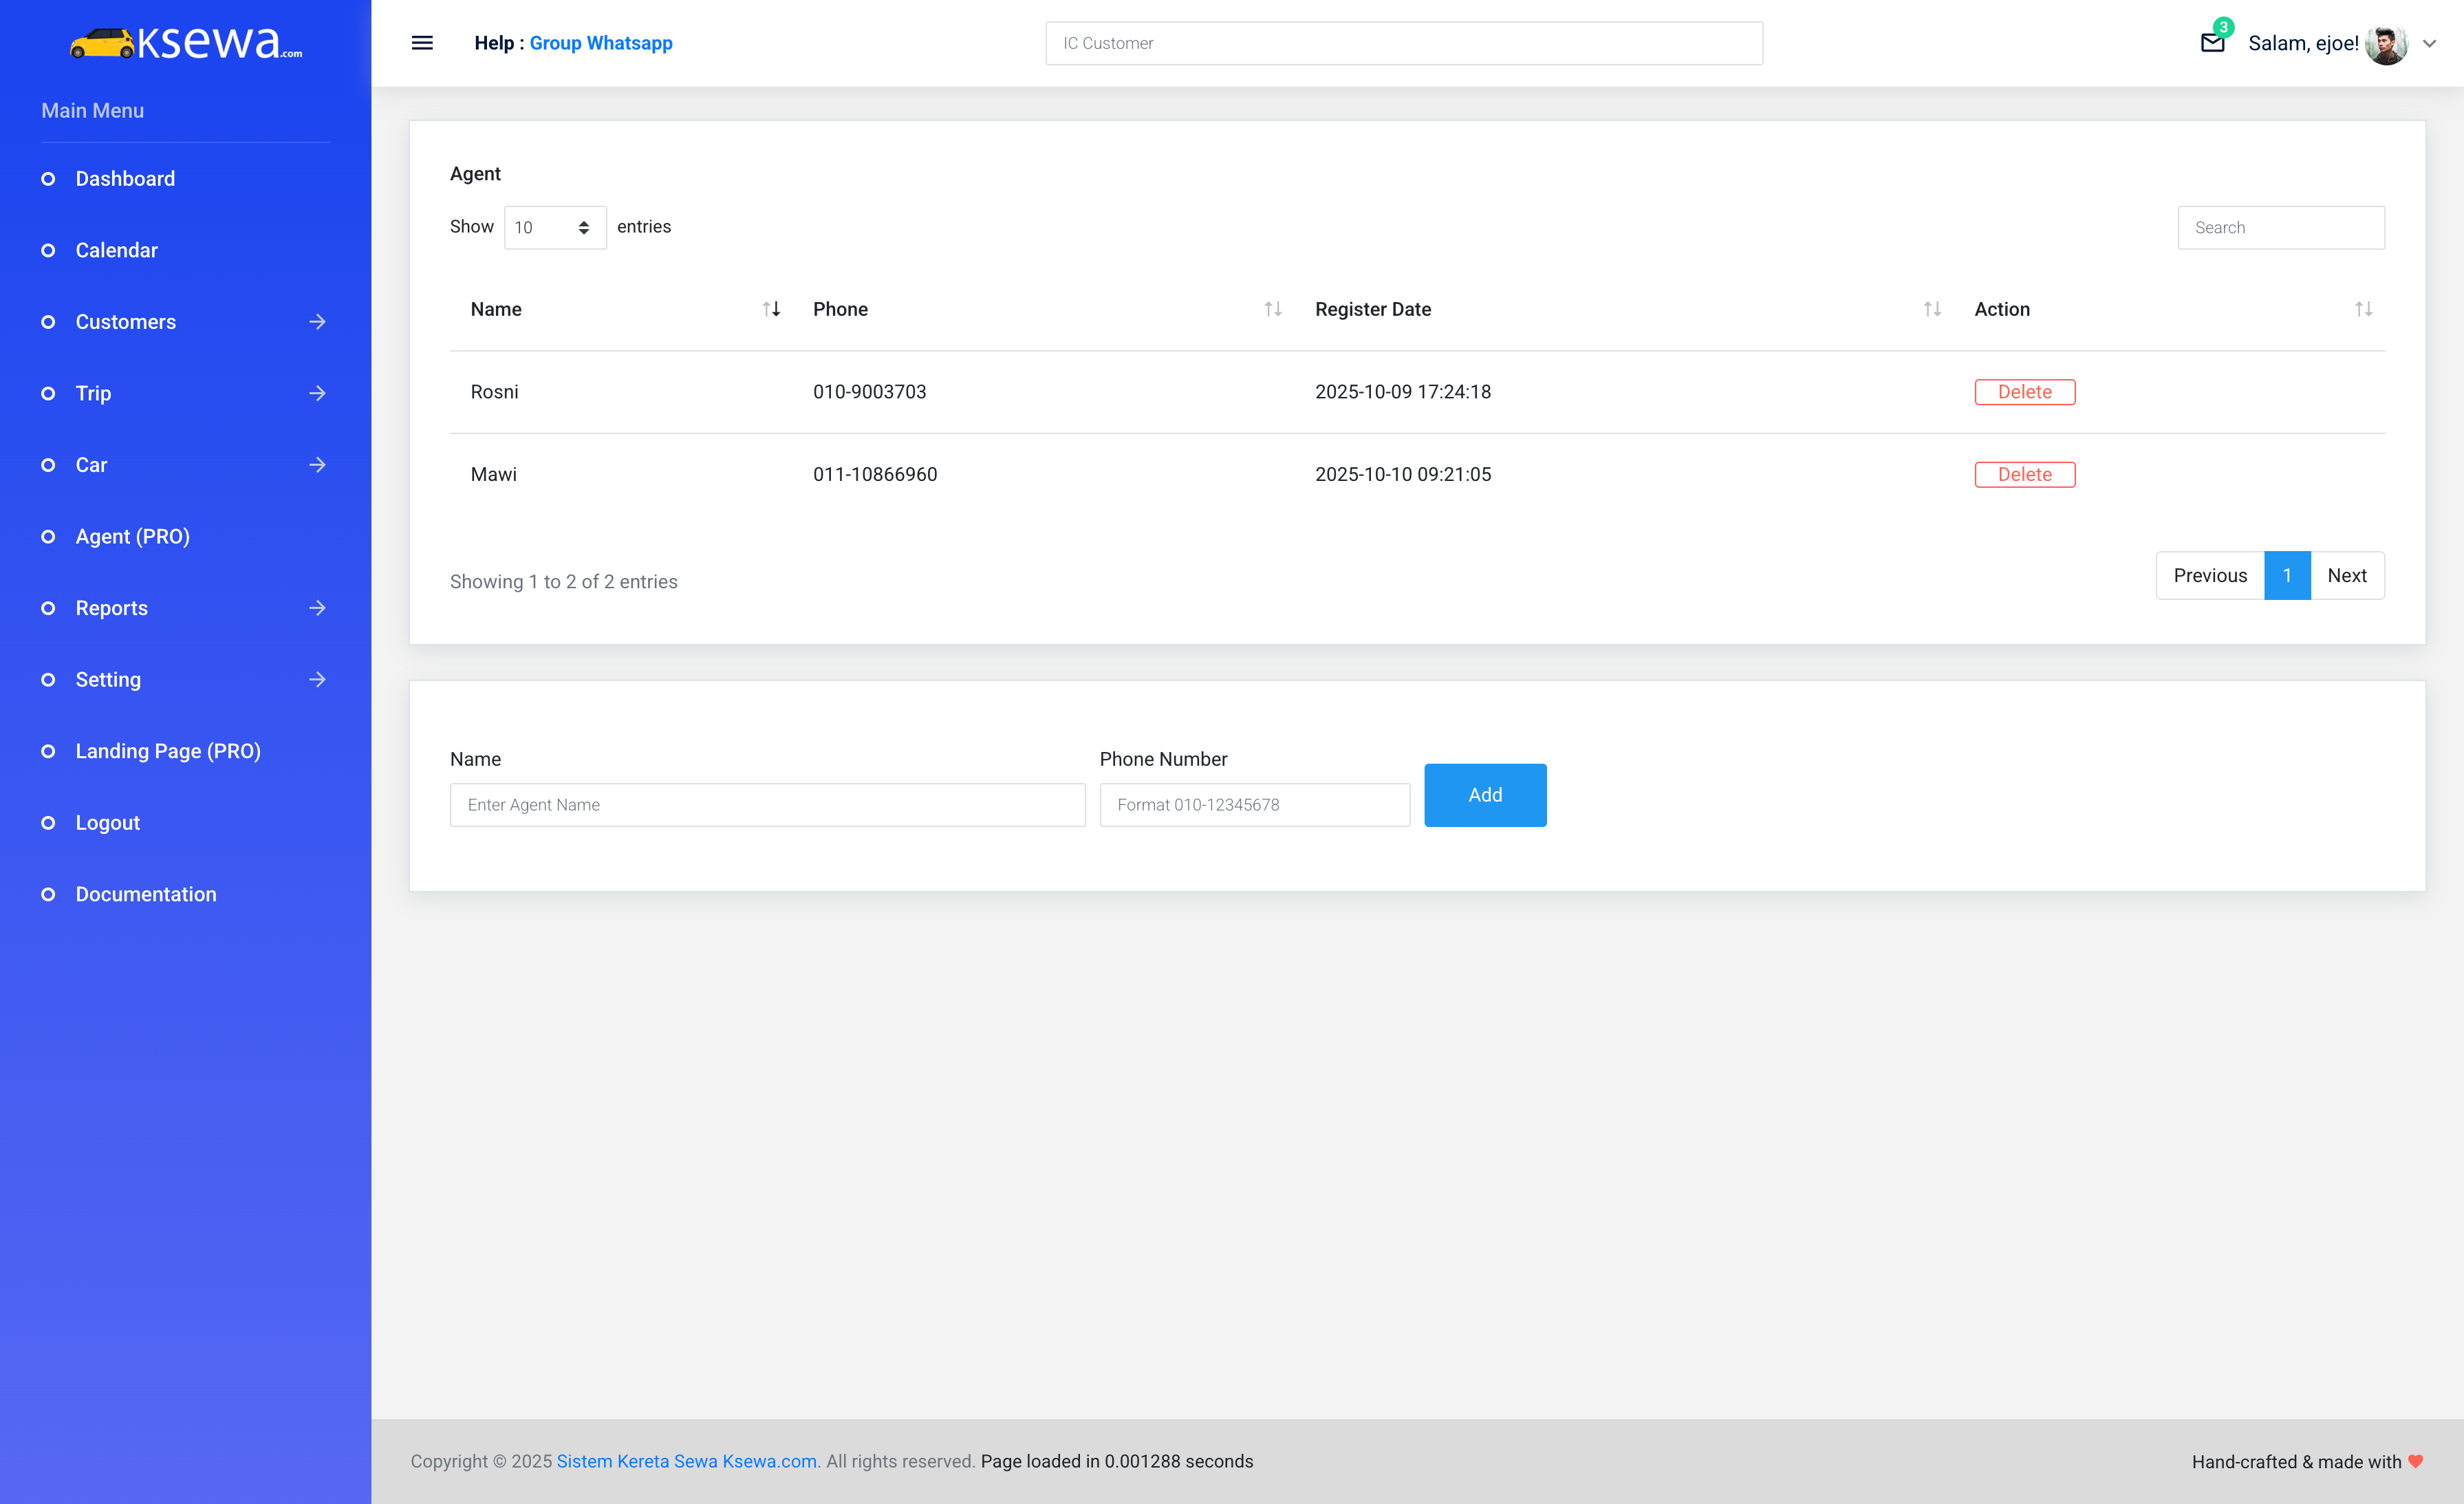Select date 2025-10-10 09:21:05
2464x1504 pixels.
[x=1403, y=474]
